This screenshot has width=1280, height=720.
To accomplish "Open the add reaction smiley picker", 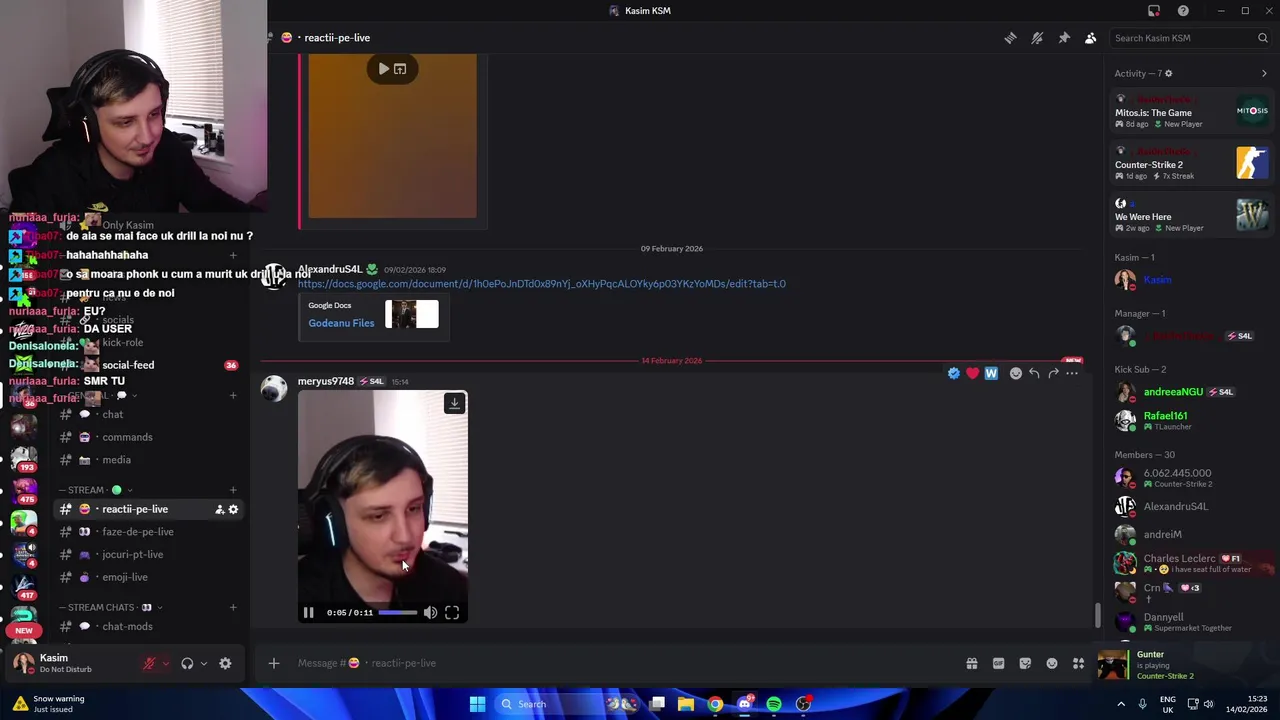I will [x=1016, y=373].
